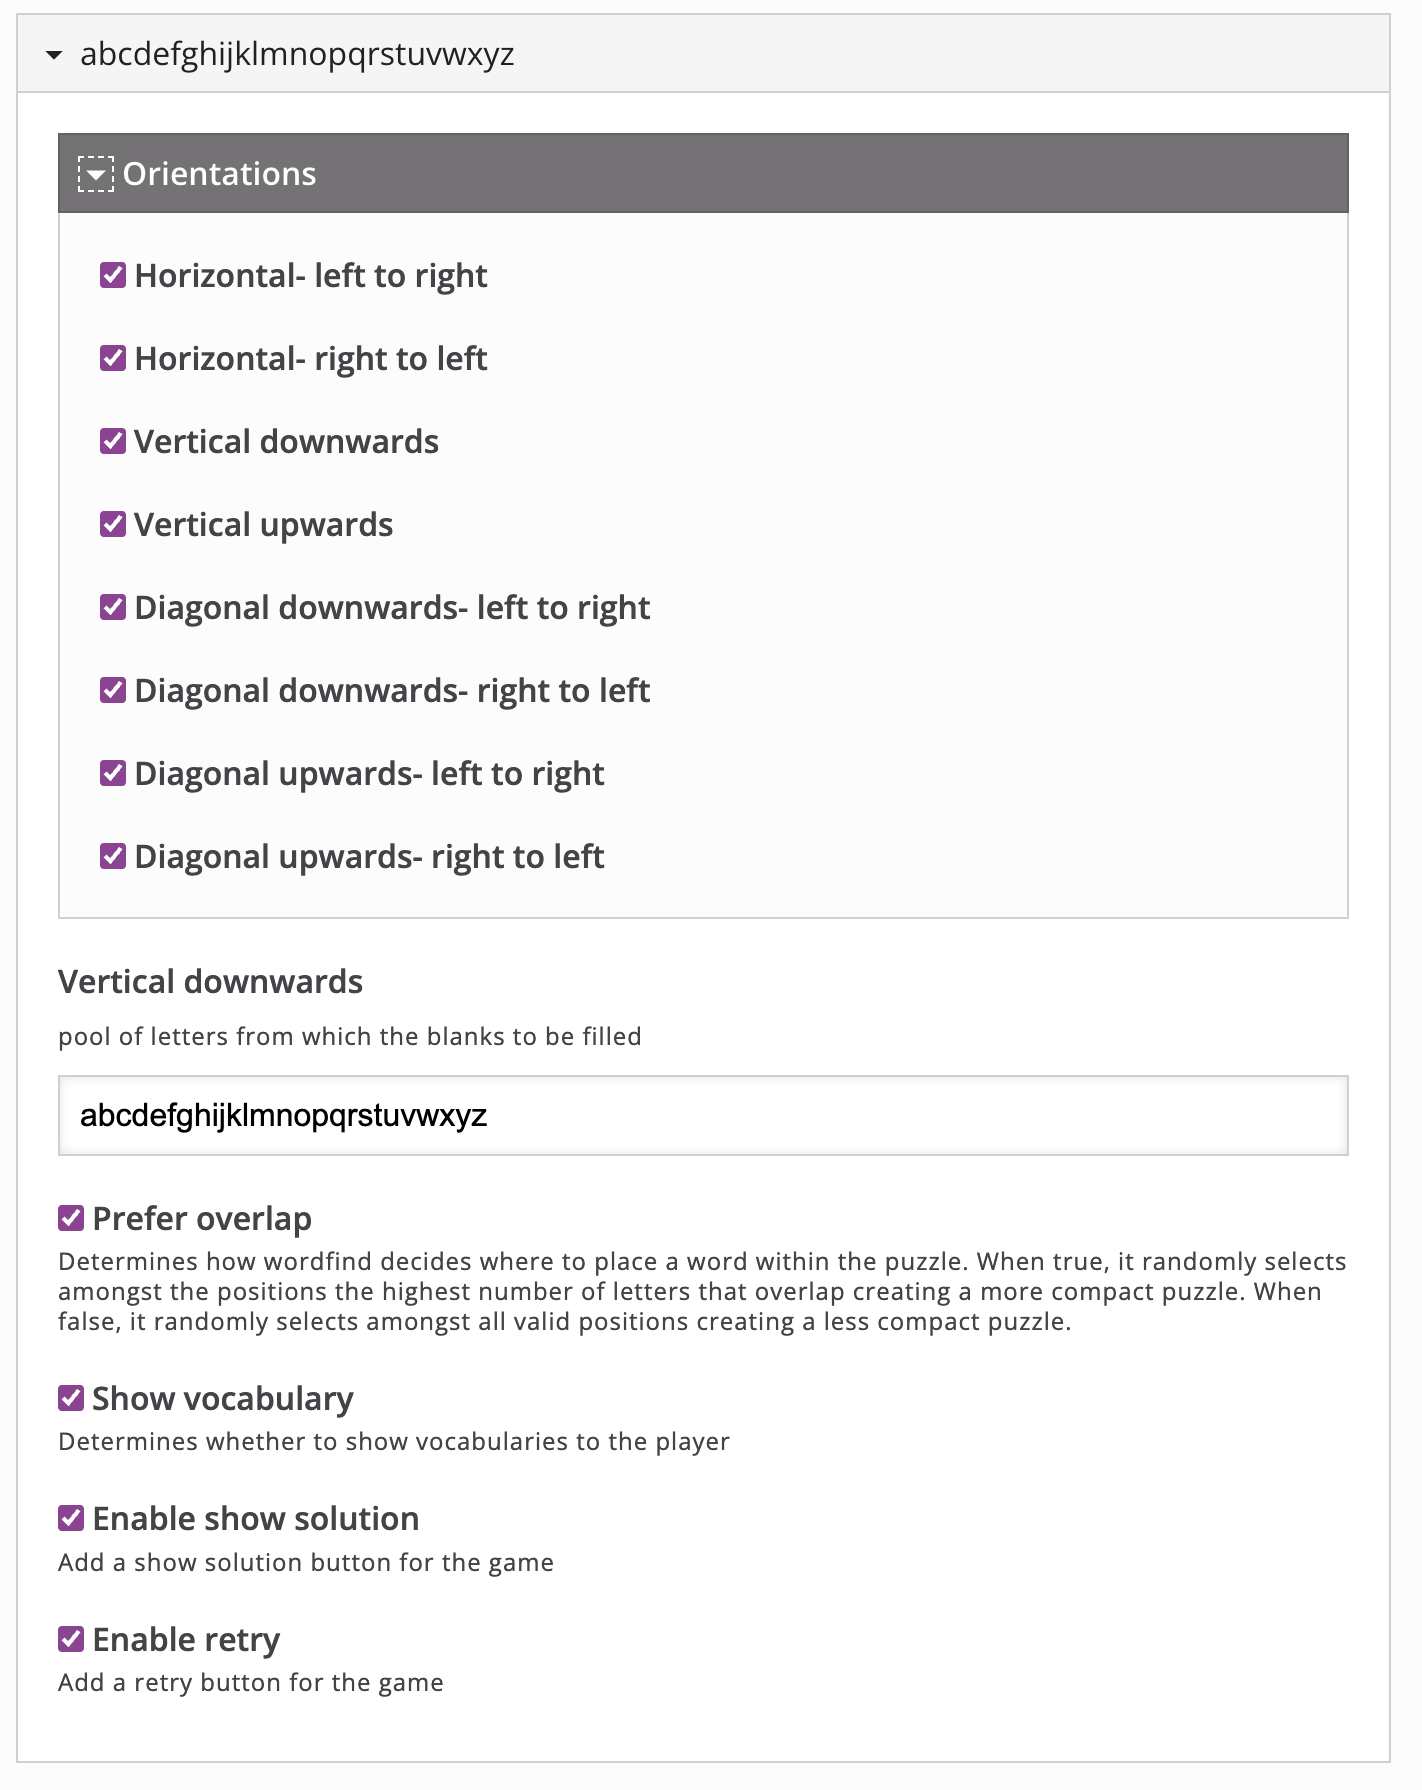Image resolution: width=1422 pixels, height=1790 pixels.
Task: Click the Orientations header bar
Action: pos(702,174)
